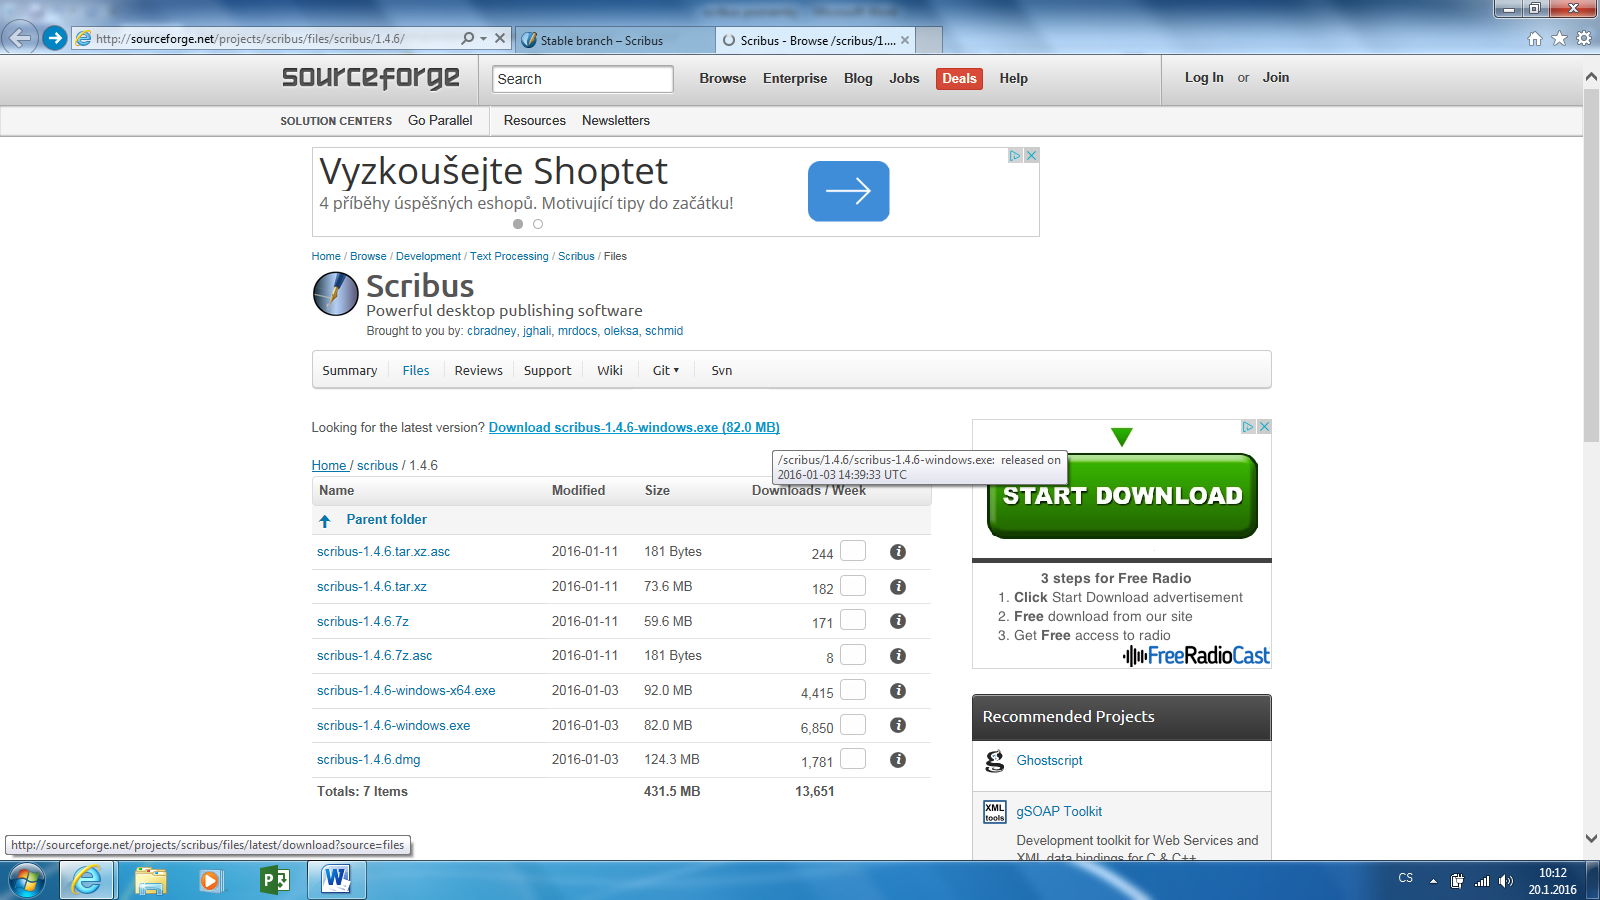Click the browser Forward arrow button
This screenshot has width=1600, height=900.
(55, 38)
